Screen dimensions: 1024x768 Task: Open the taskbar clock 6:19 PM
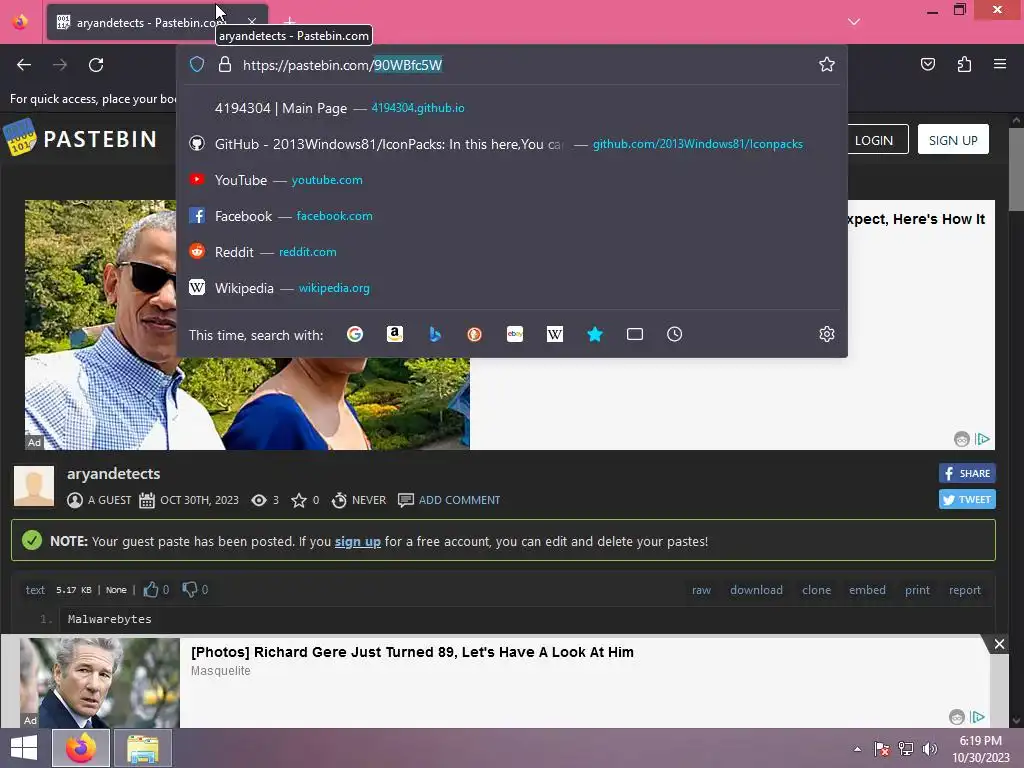click(x=980, y=749)
